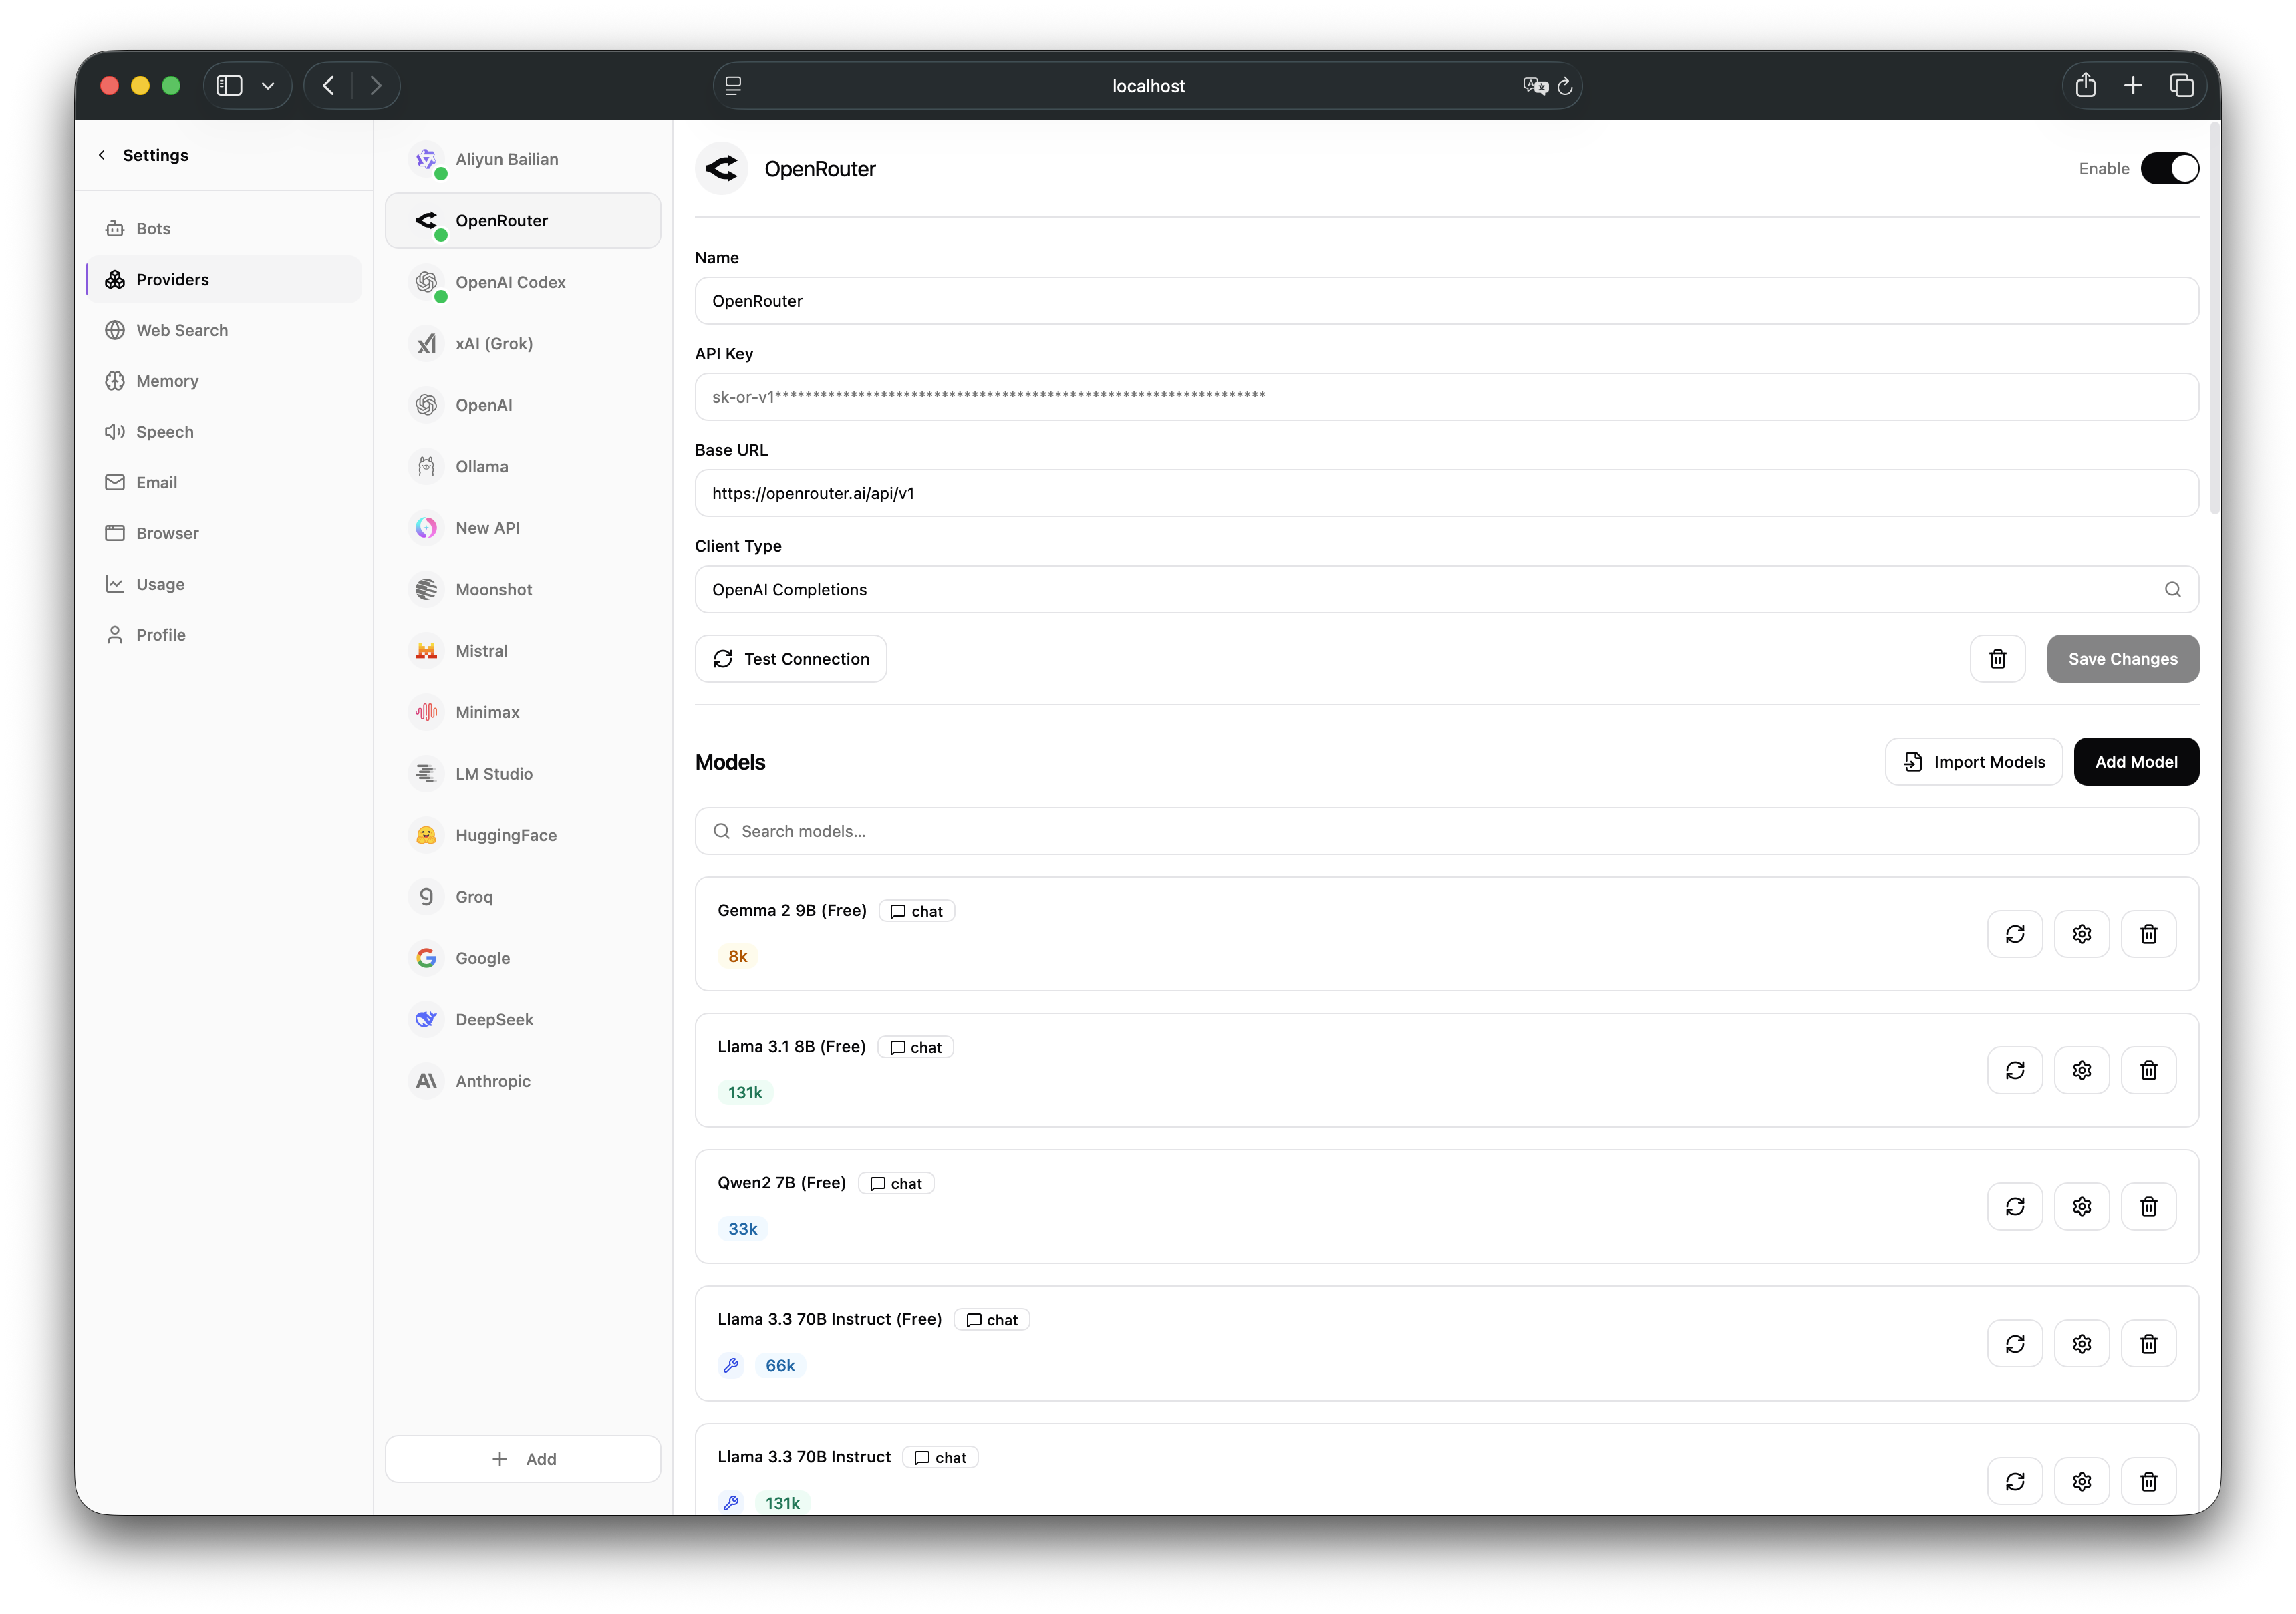Click the Test Connection button
The image size is (2296, 1614).
click(x=790, y=659)
